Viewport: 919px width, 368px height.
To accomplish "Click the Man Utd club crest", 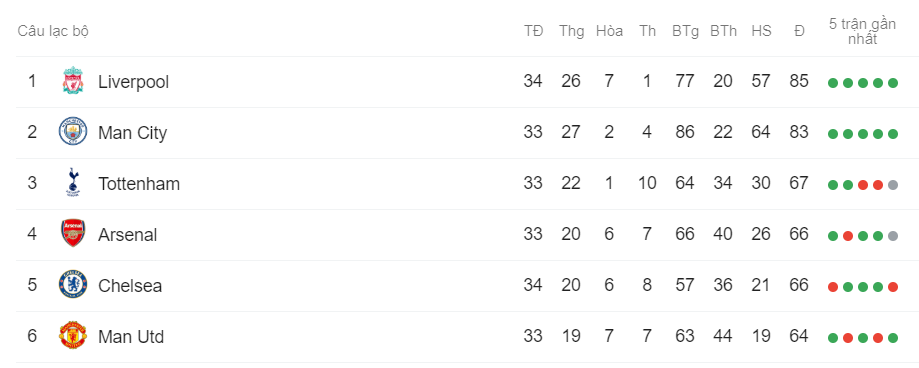I will point(73,336).
